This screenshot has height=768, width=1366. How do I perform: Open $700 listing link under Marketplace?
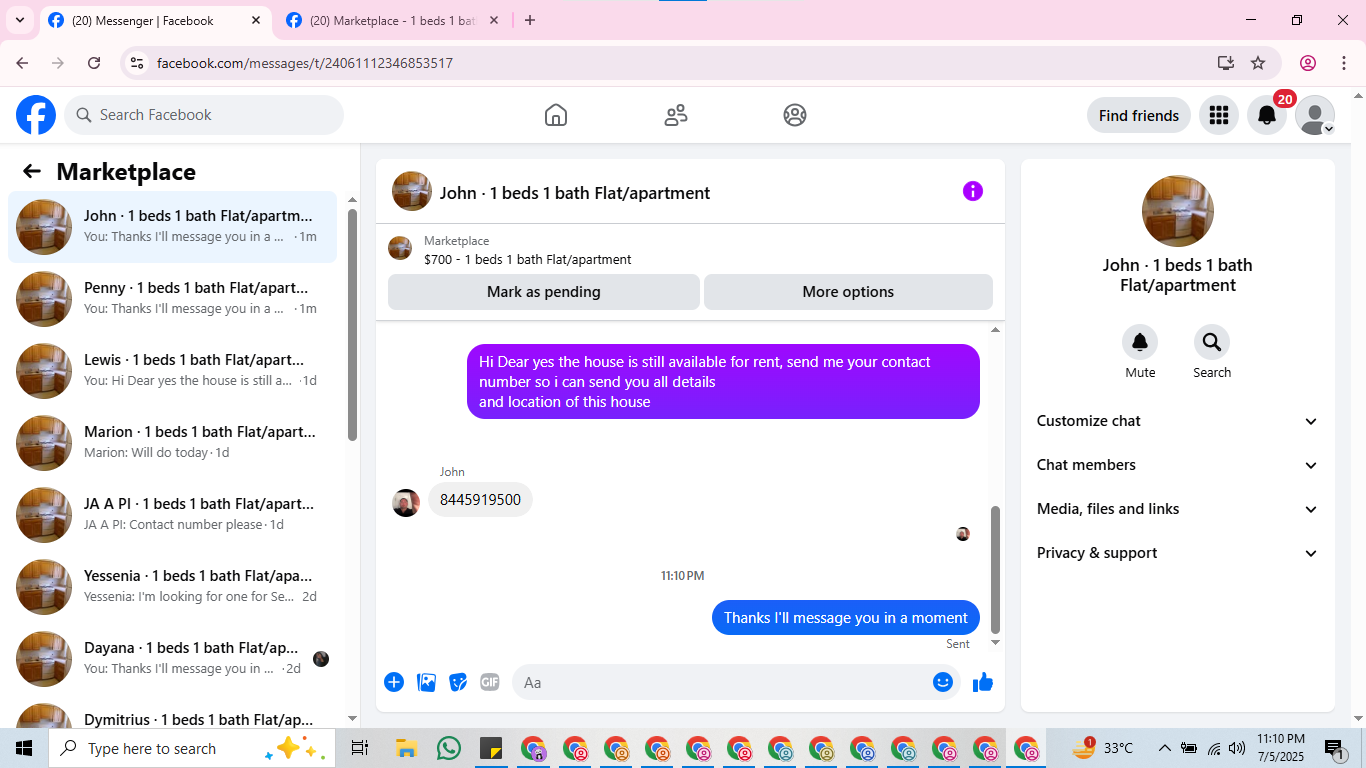click(528, 259)
